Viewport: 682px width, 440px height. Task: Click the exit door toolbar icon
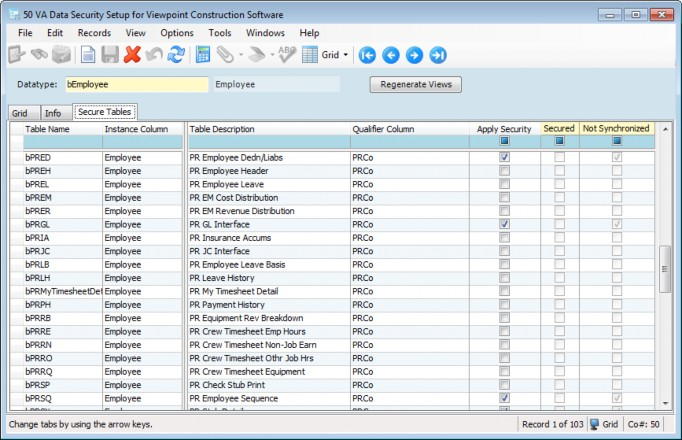[16, 55]
